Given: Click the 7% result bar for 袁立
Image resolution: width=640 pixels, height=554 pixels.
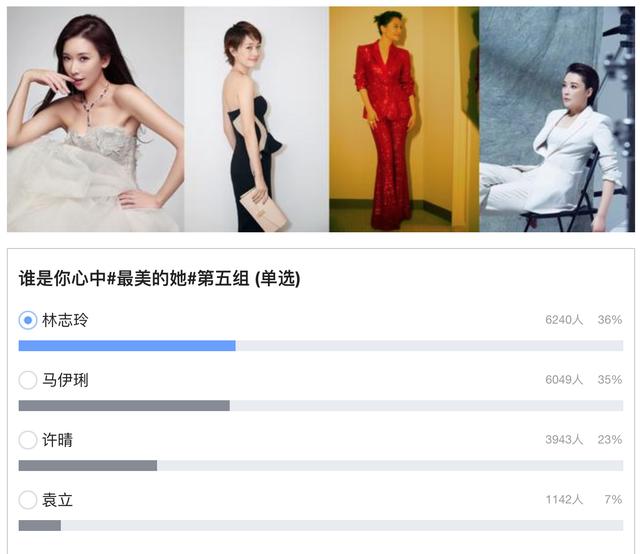Looking at the screenshot, I should pos(40,525).
